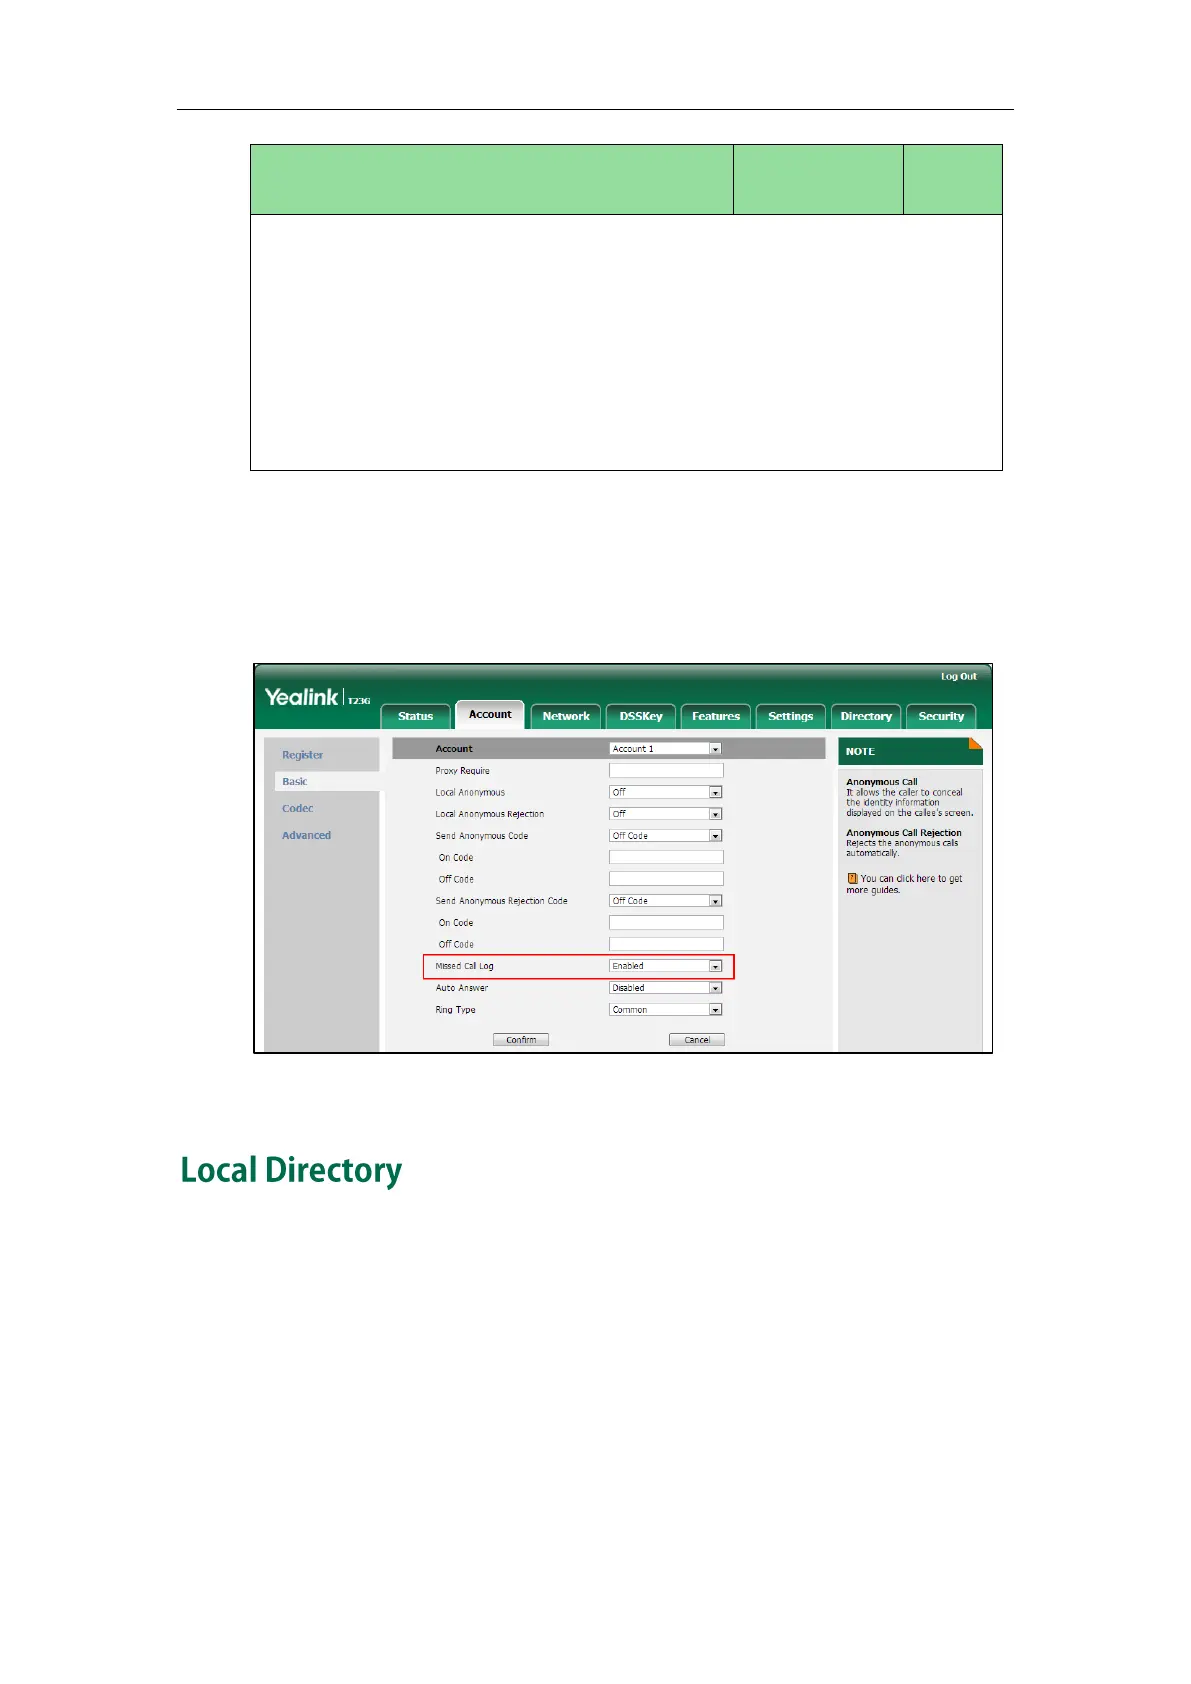Open the Status tab

pos(415,716)
